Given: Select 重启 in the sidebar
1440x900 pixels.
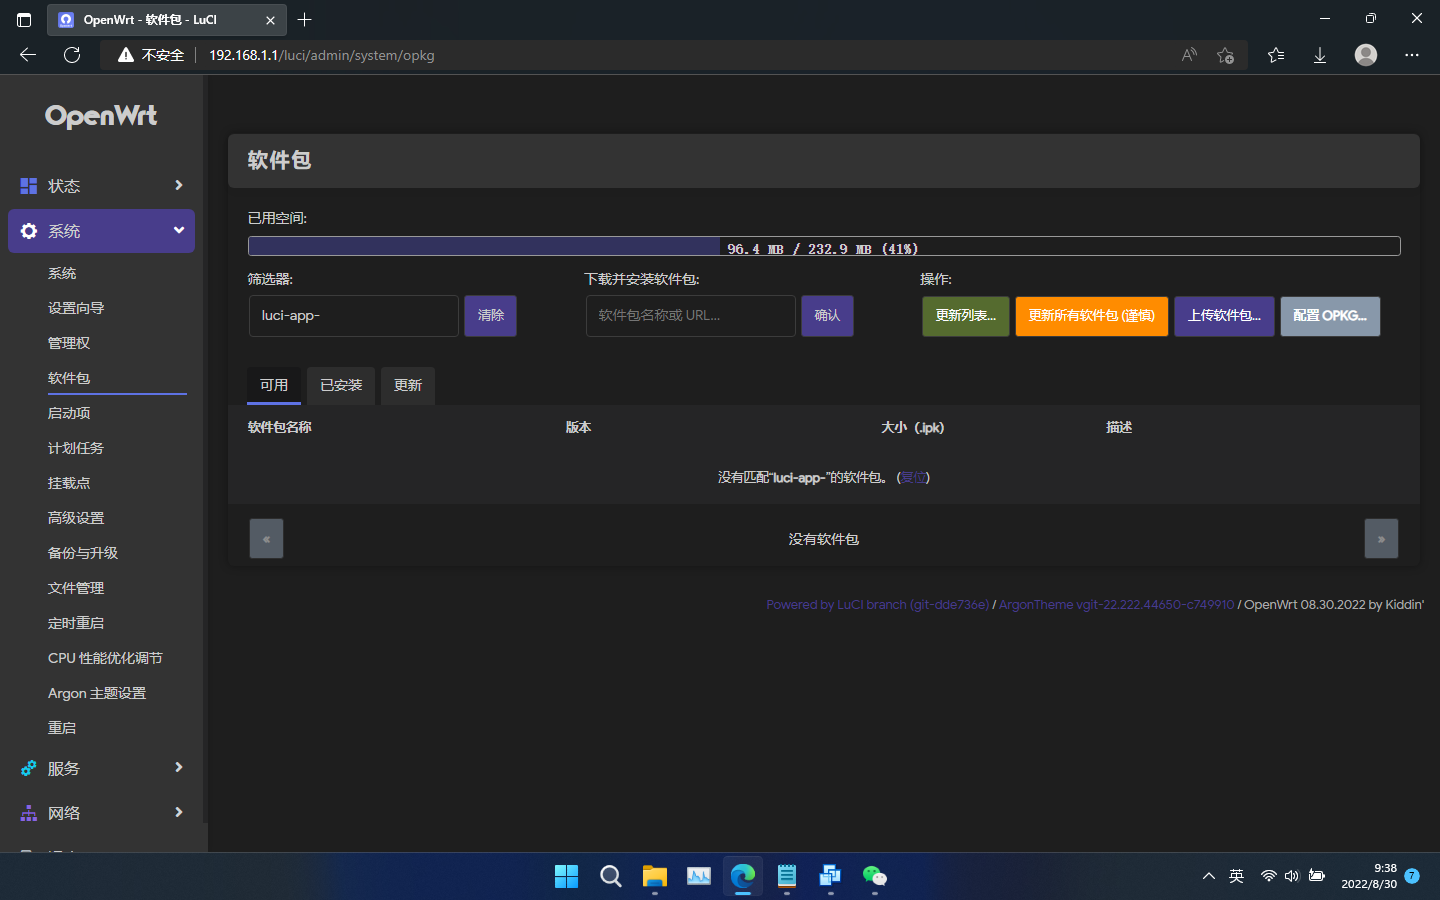Looking at the screenshot, I should click(62, 728).
